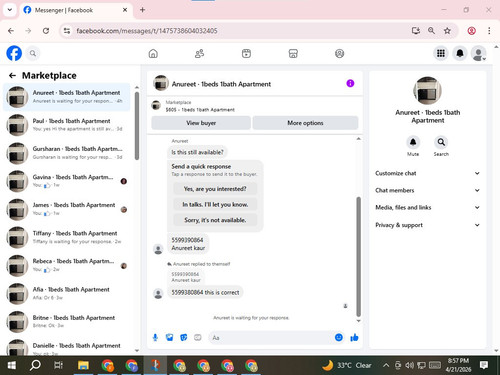
Task: Send quick reply 'Sorry, it's not available.'
Action: [x=215, y=220]
